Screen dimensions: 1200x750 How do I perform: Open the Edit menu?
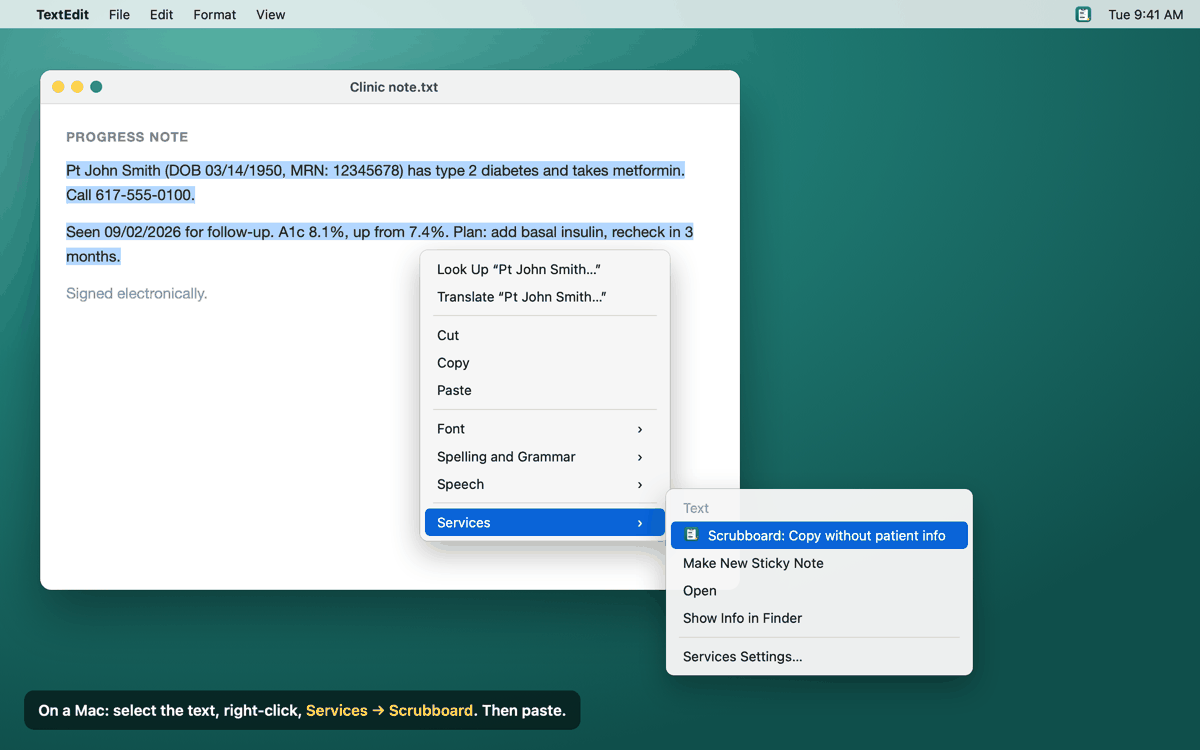coord(162,14)
